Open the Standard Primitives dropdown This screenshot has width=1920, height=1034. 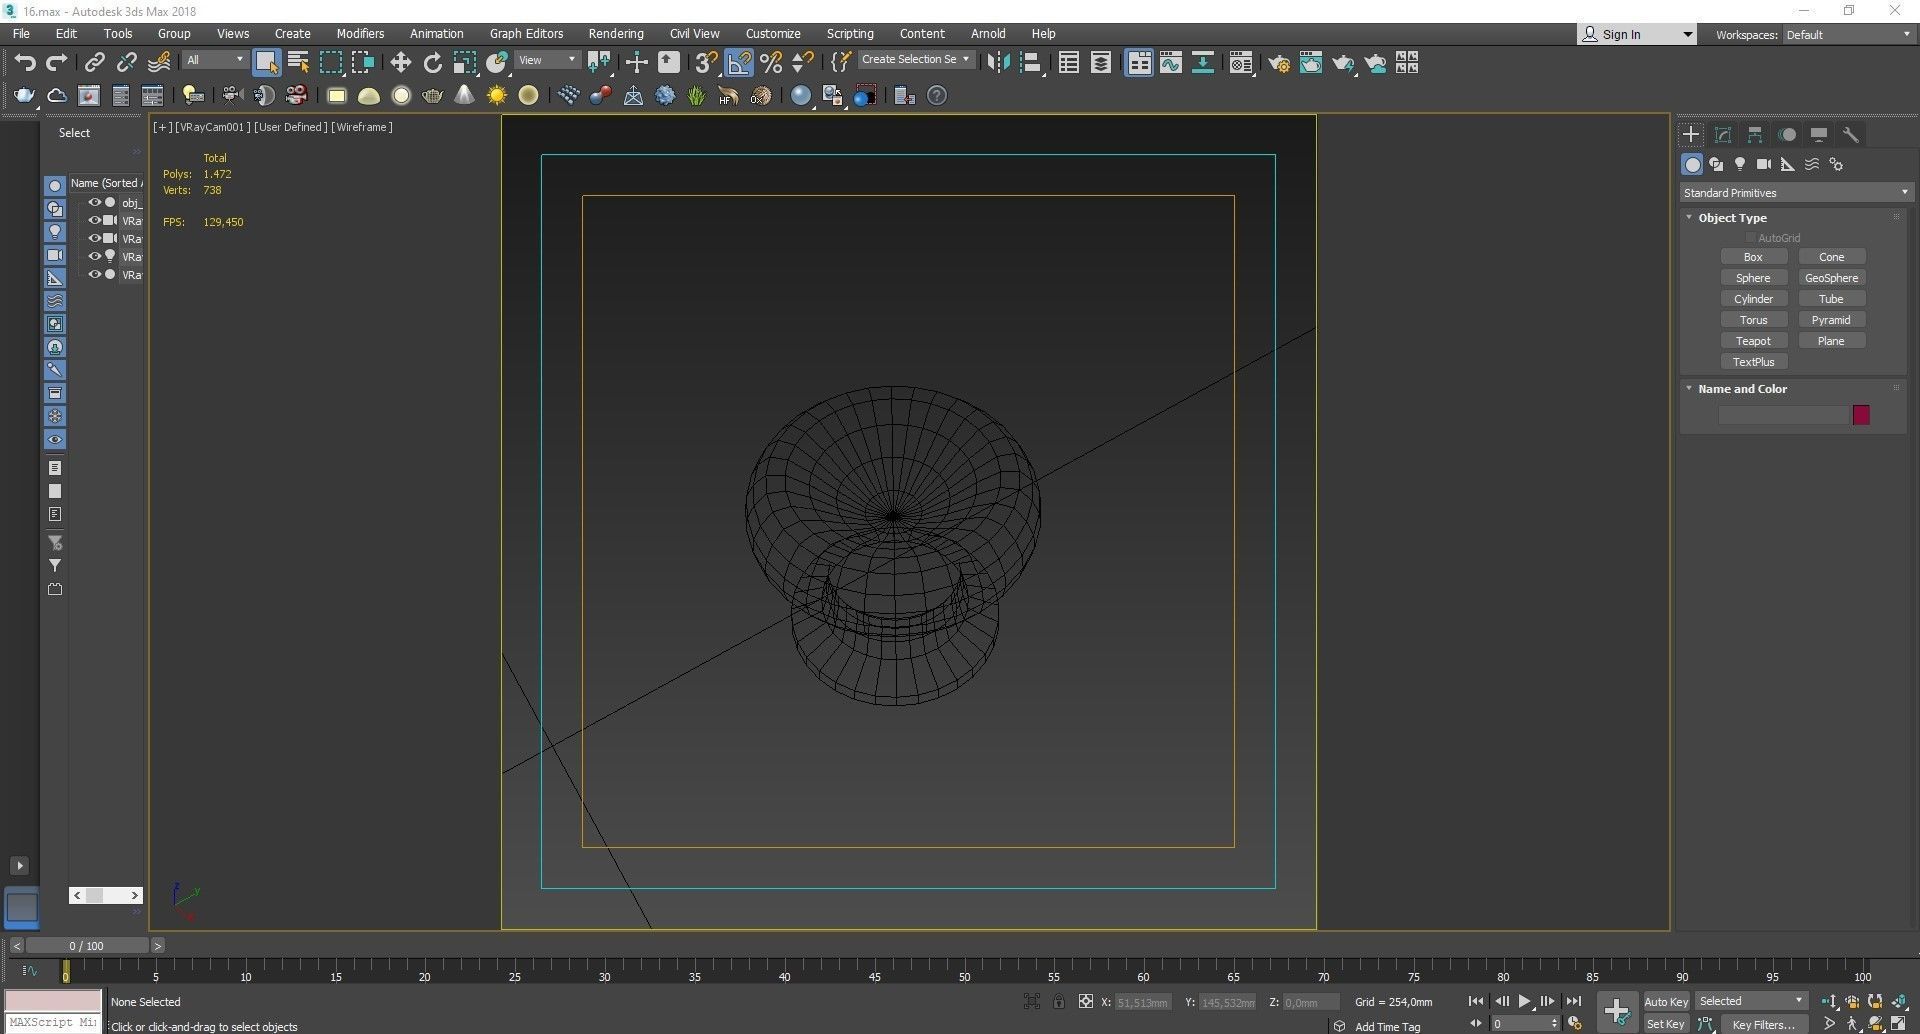point(1795,193)
